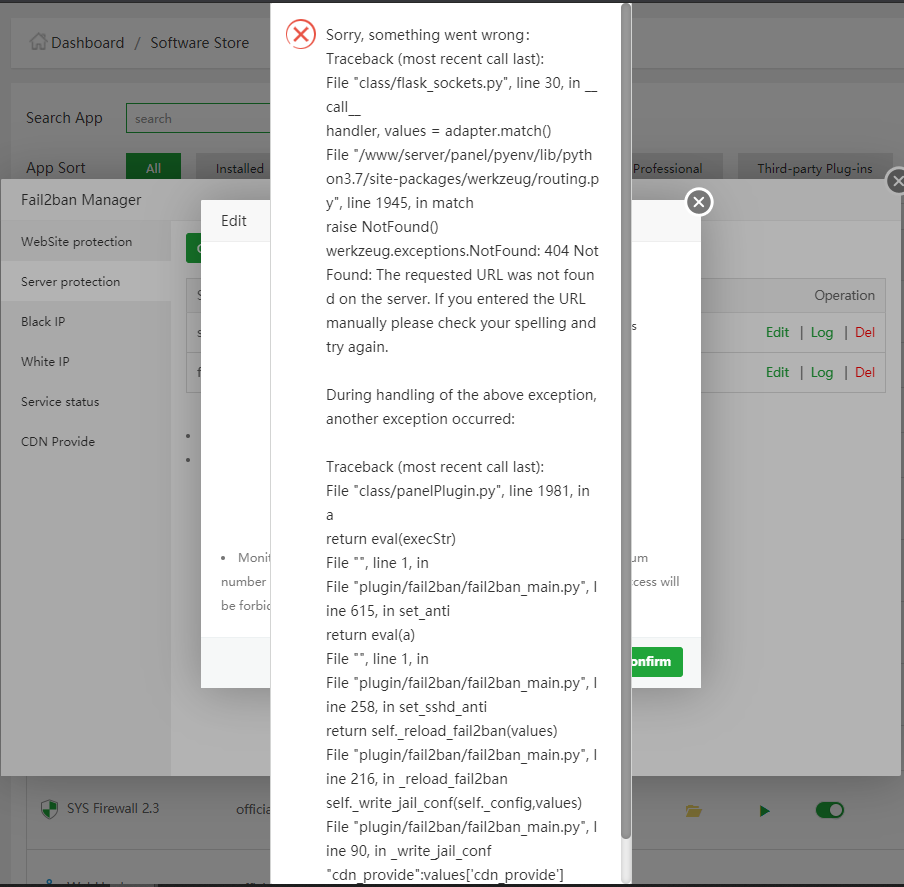
Task: Open the Software Store breadcrumb
Action: pyautogui.click(x=199, y=43)
